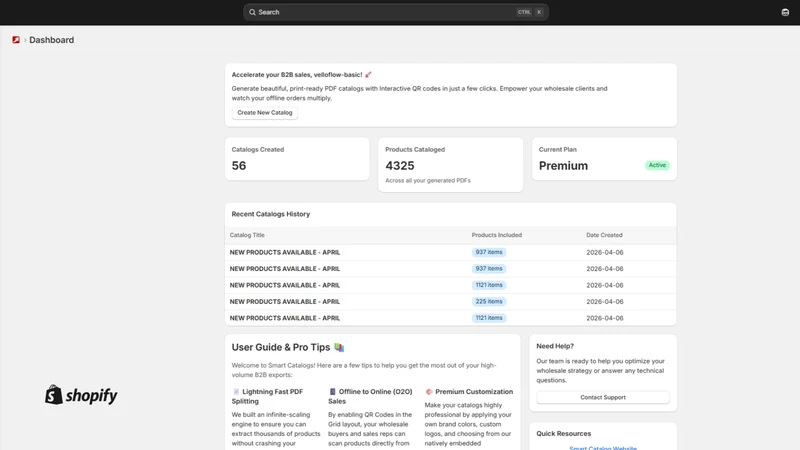Screen dimensions: 800x450
Task: Click the CTRL shortcut key badge in search
Action: coord(524,12)
